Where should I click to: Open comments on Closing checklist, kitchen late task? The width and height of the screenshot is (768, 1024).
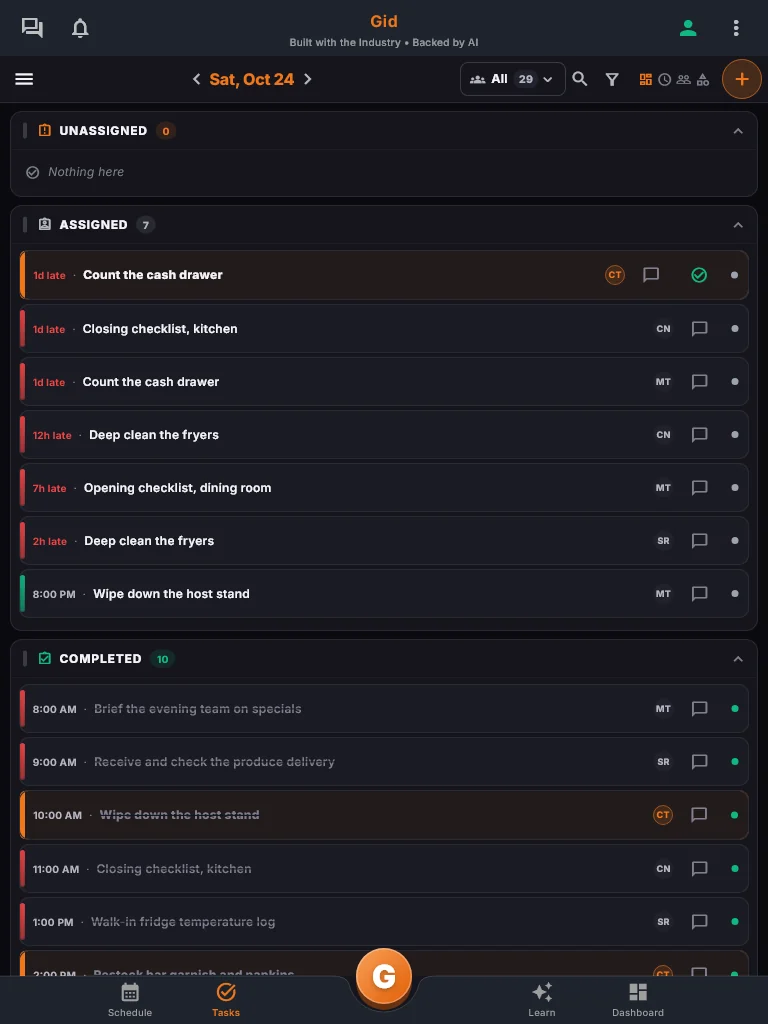tap(699, 328)
